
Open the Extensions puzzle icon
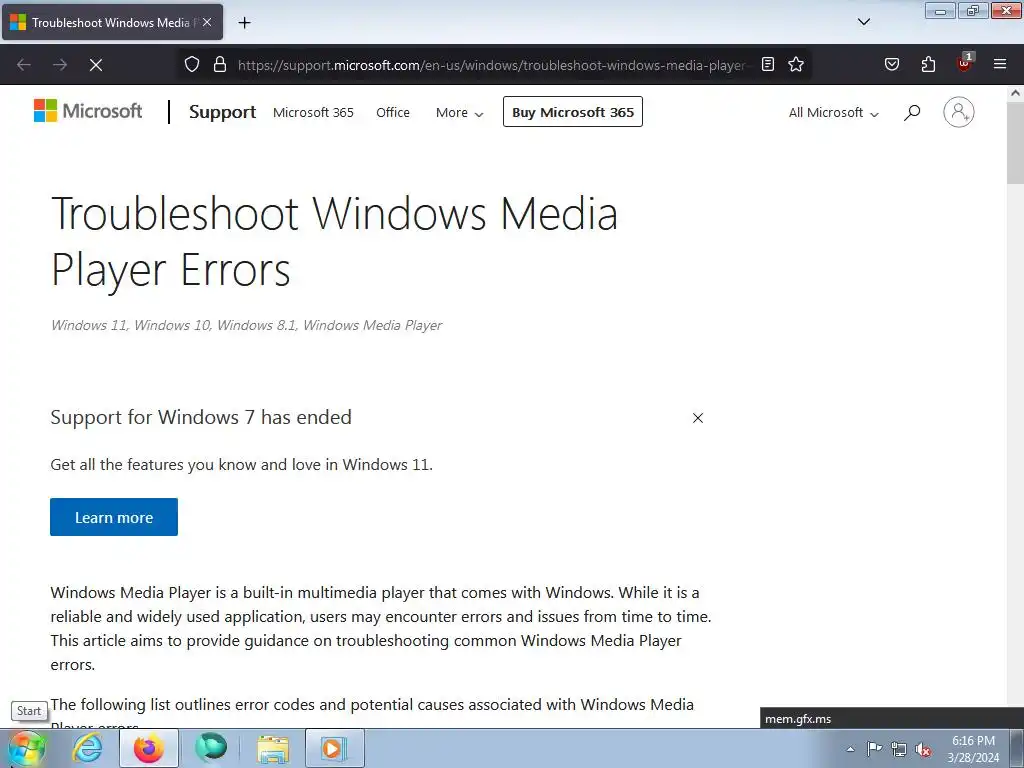tap(928, 64)
